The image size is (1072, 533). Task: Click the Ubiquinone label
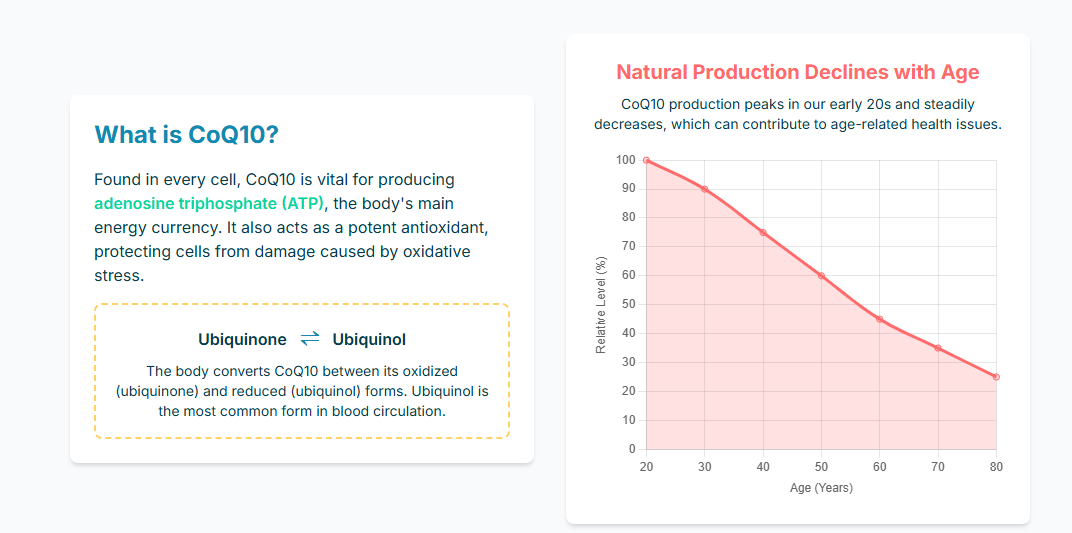[242, 339]
